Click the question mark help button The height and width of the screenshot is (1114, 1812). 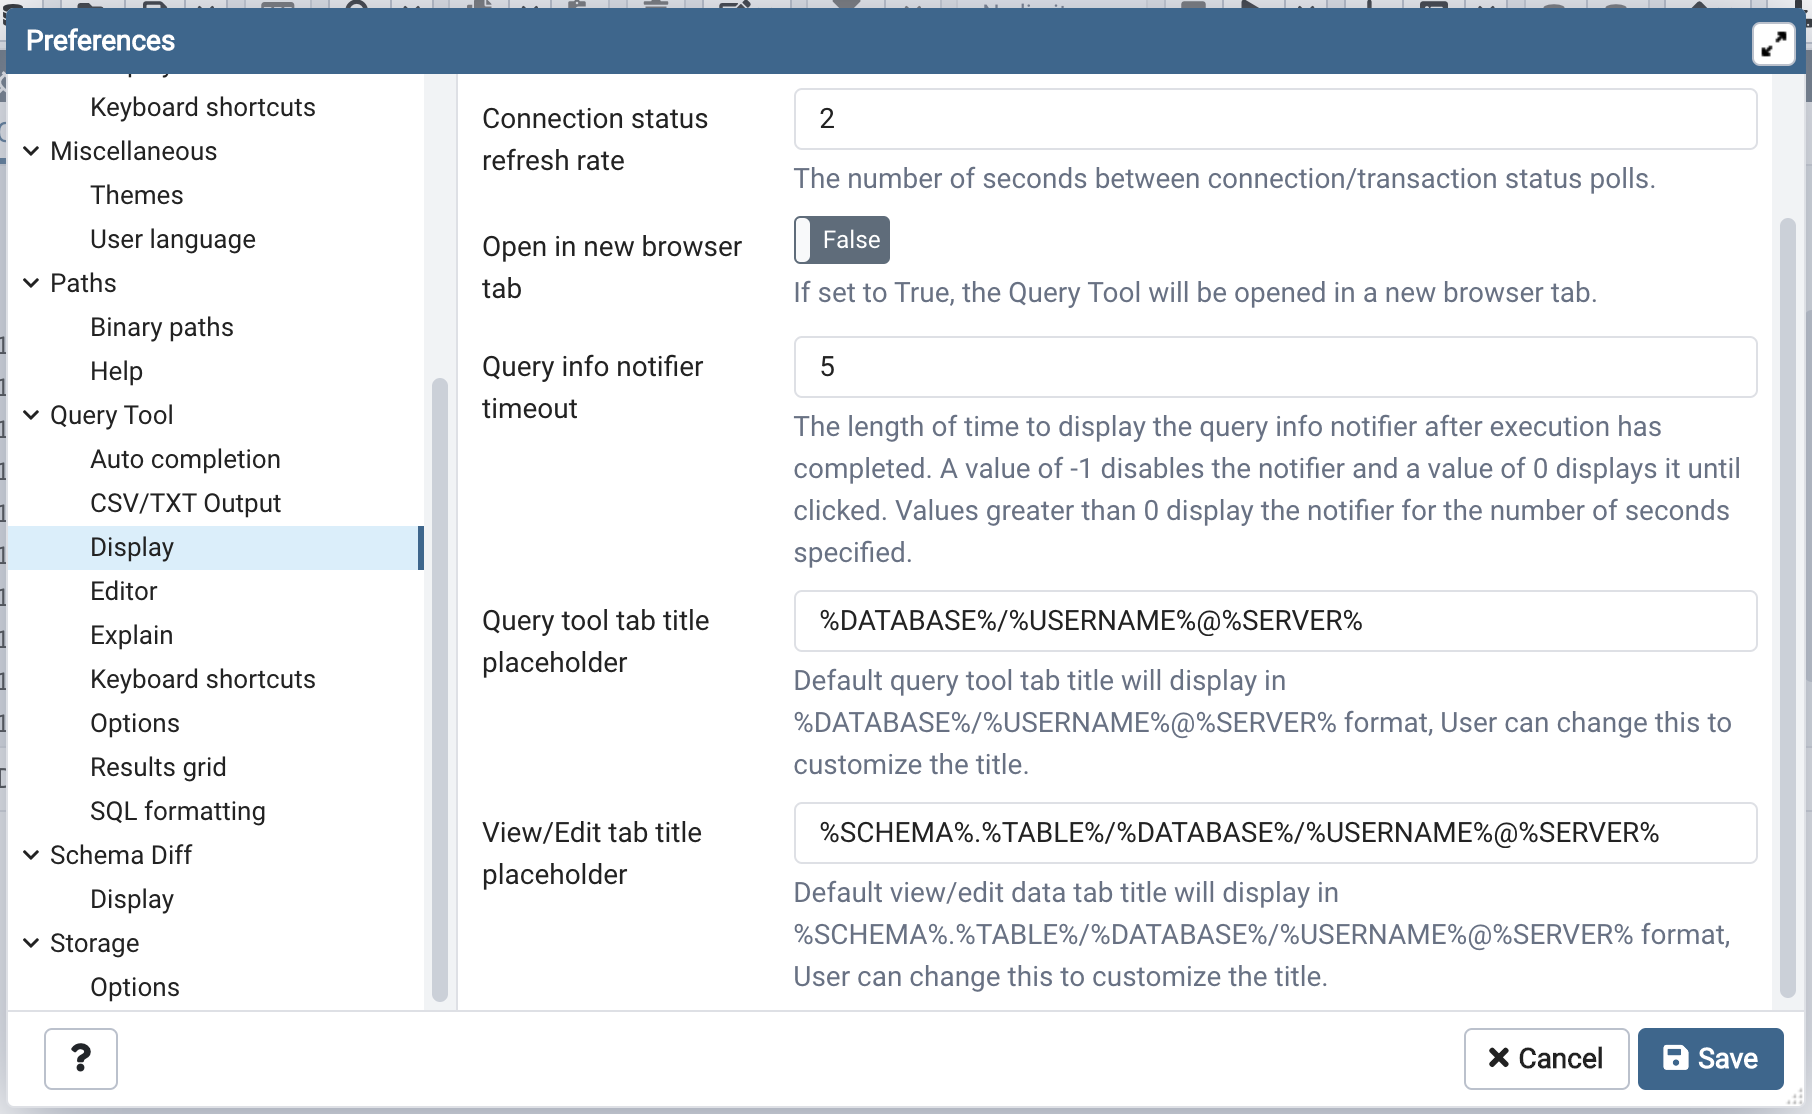coord(81,1058)
